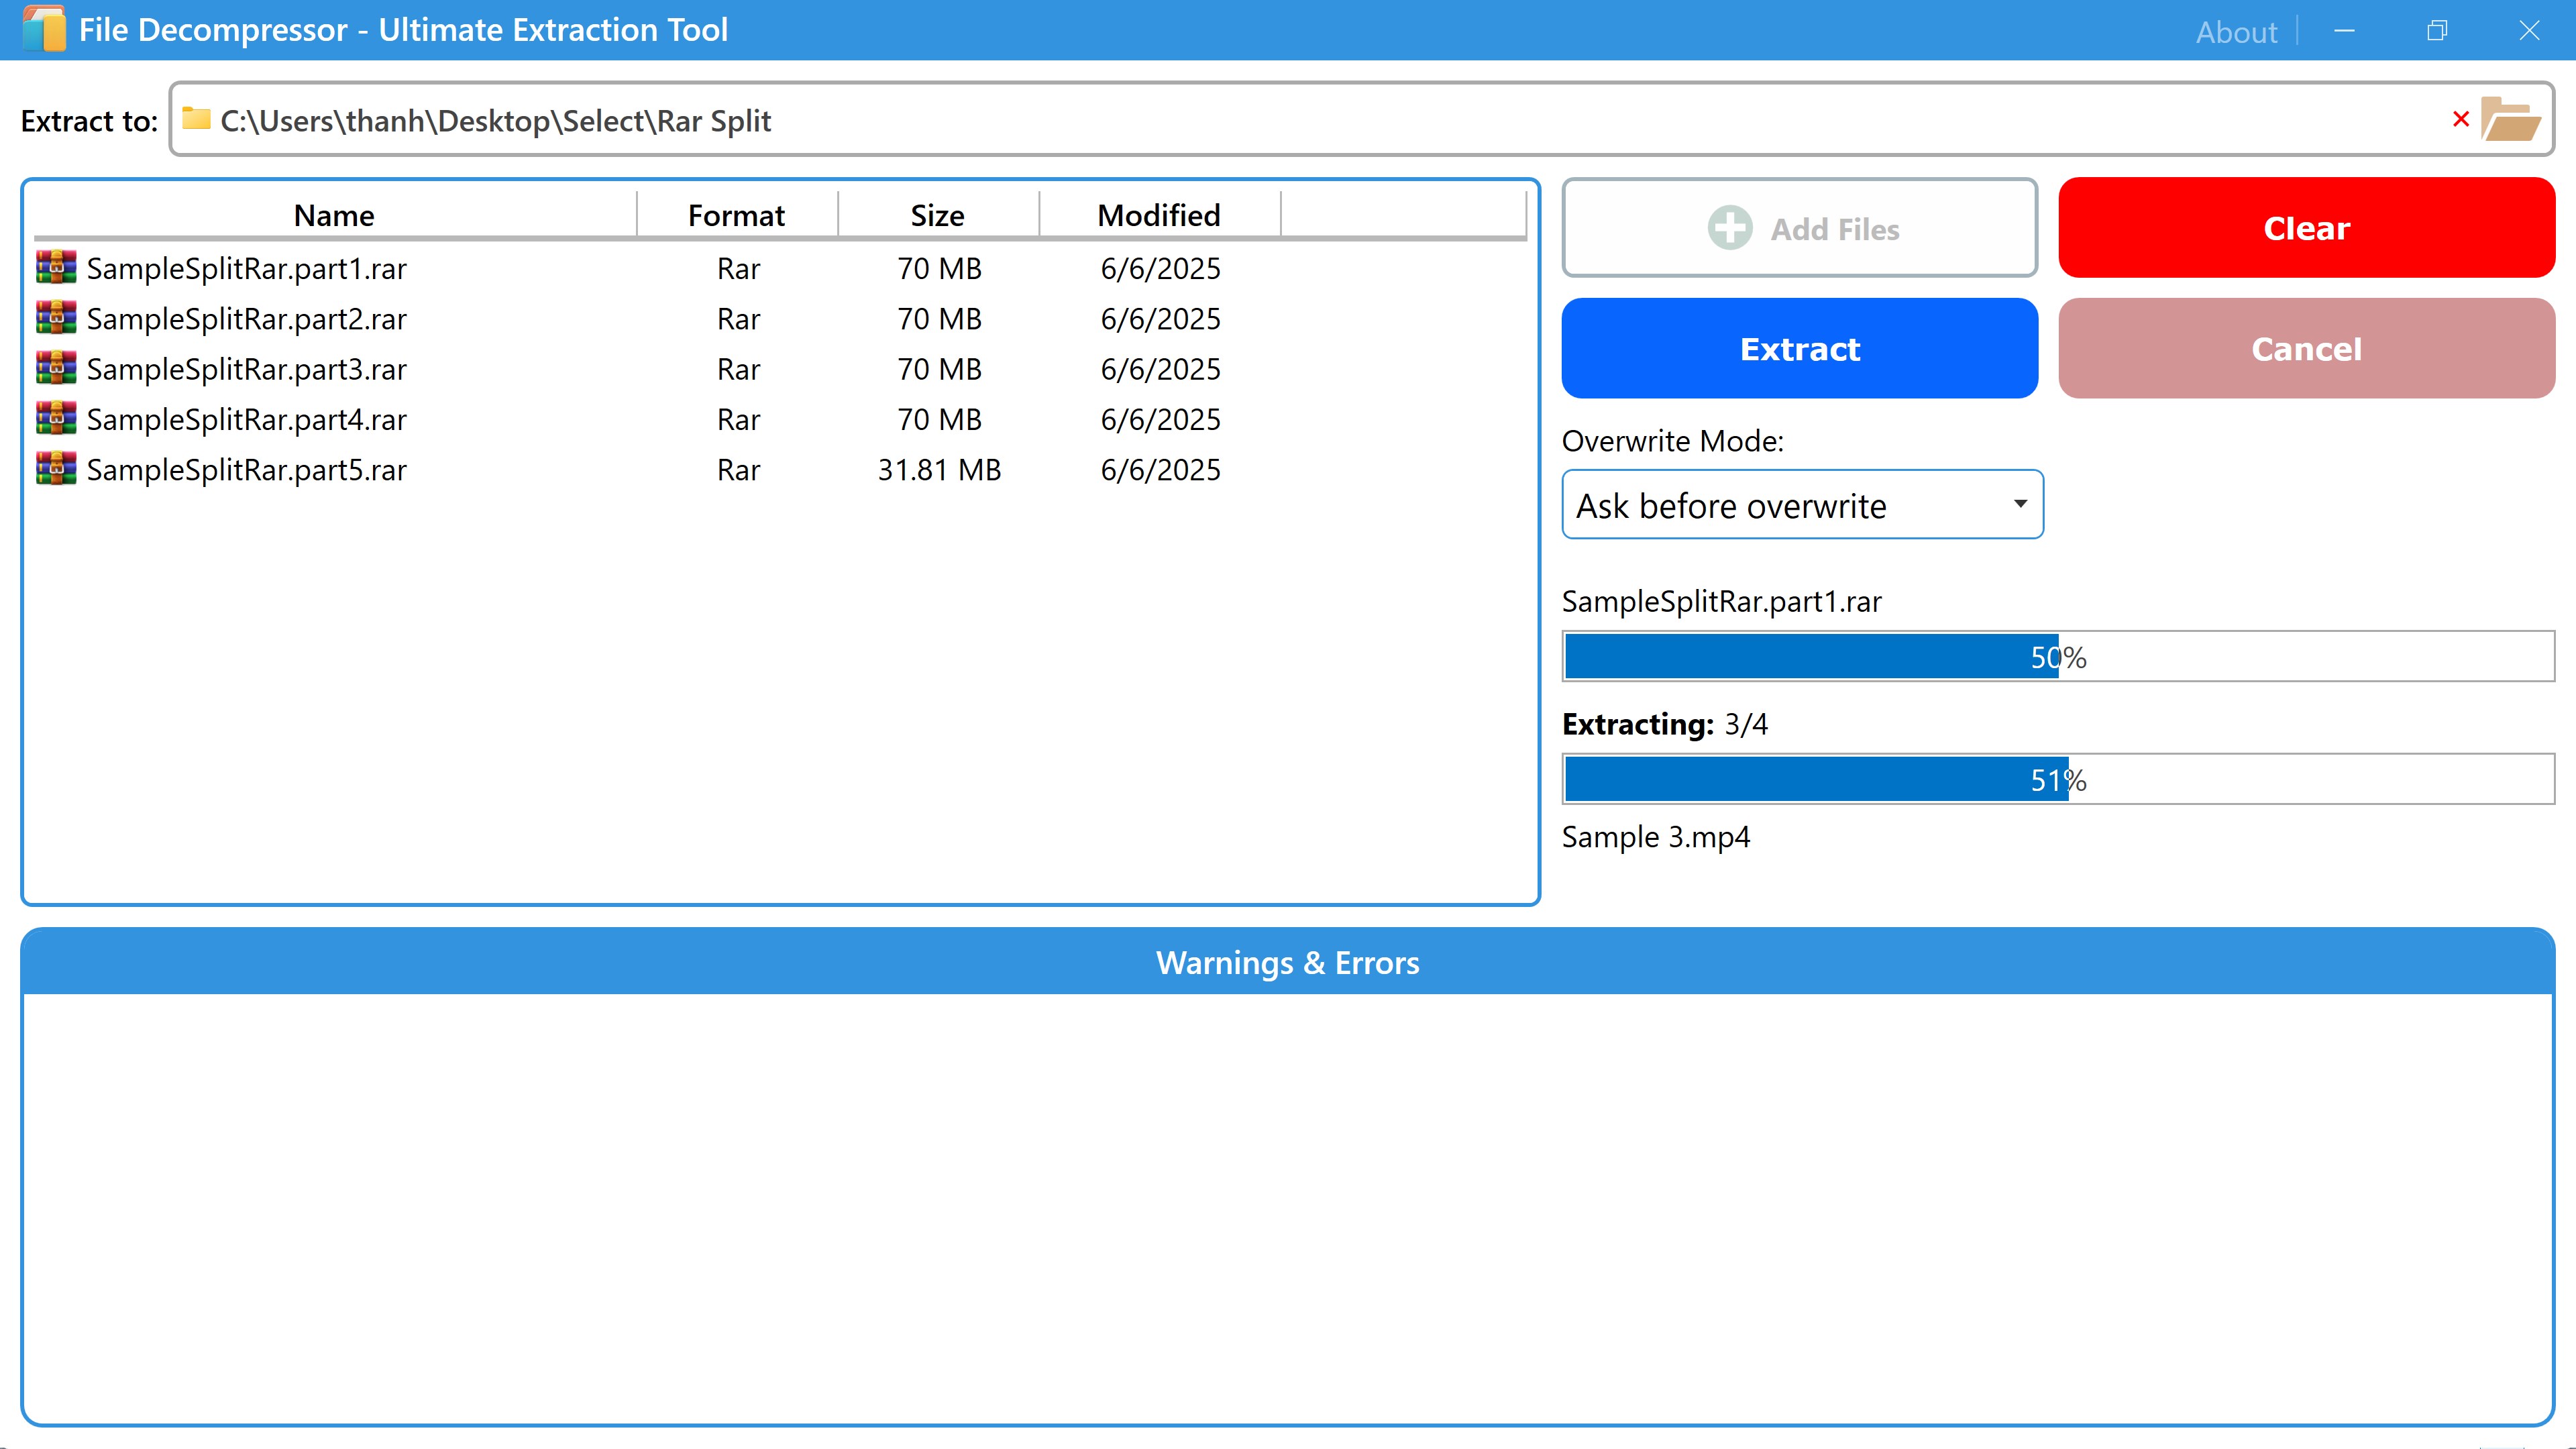Click the 51% overall progress bar
This screenshot has width=2576, height=1449.
(2057, 779)
